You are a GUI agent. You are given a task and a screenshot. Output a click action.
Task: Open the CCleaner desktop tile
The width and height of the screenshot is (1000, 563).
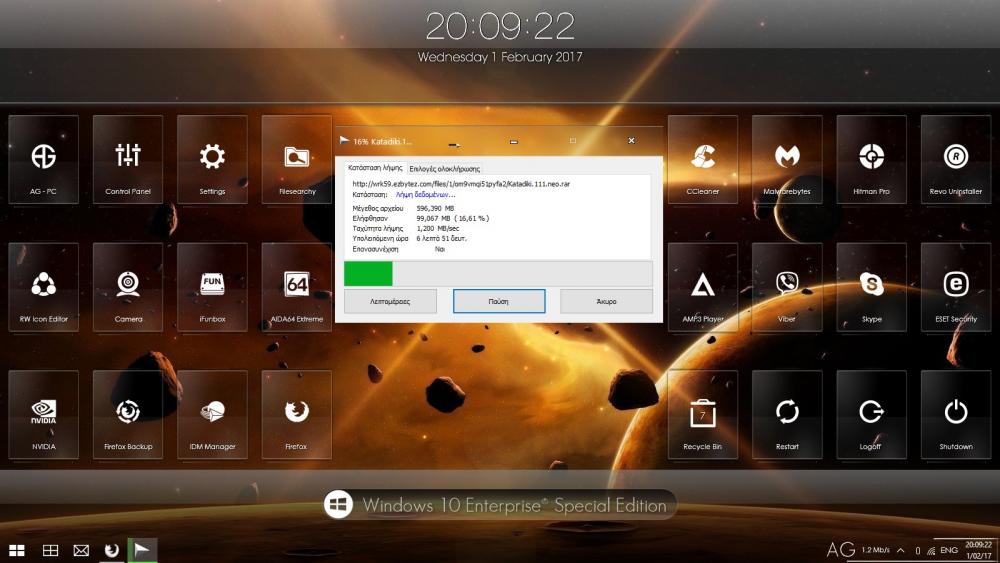pos(702,160)
